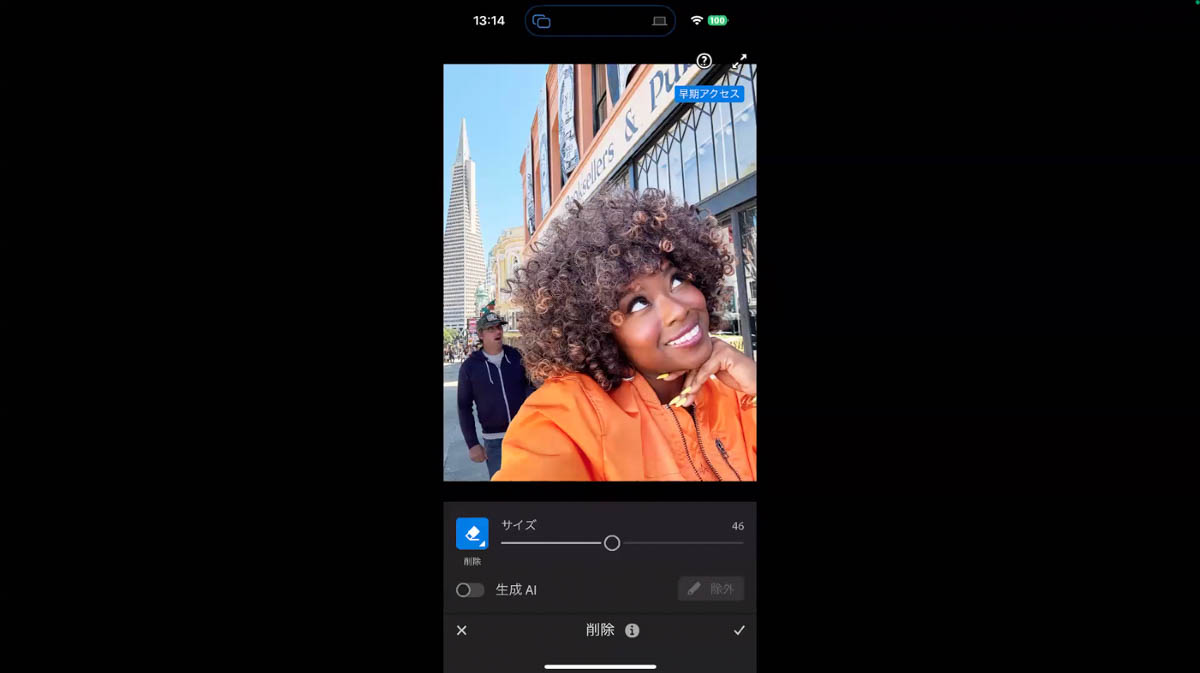Tap the 13:14 clock
This screenshot has height=673, width=1200.
click(x=489, y=20)
